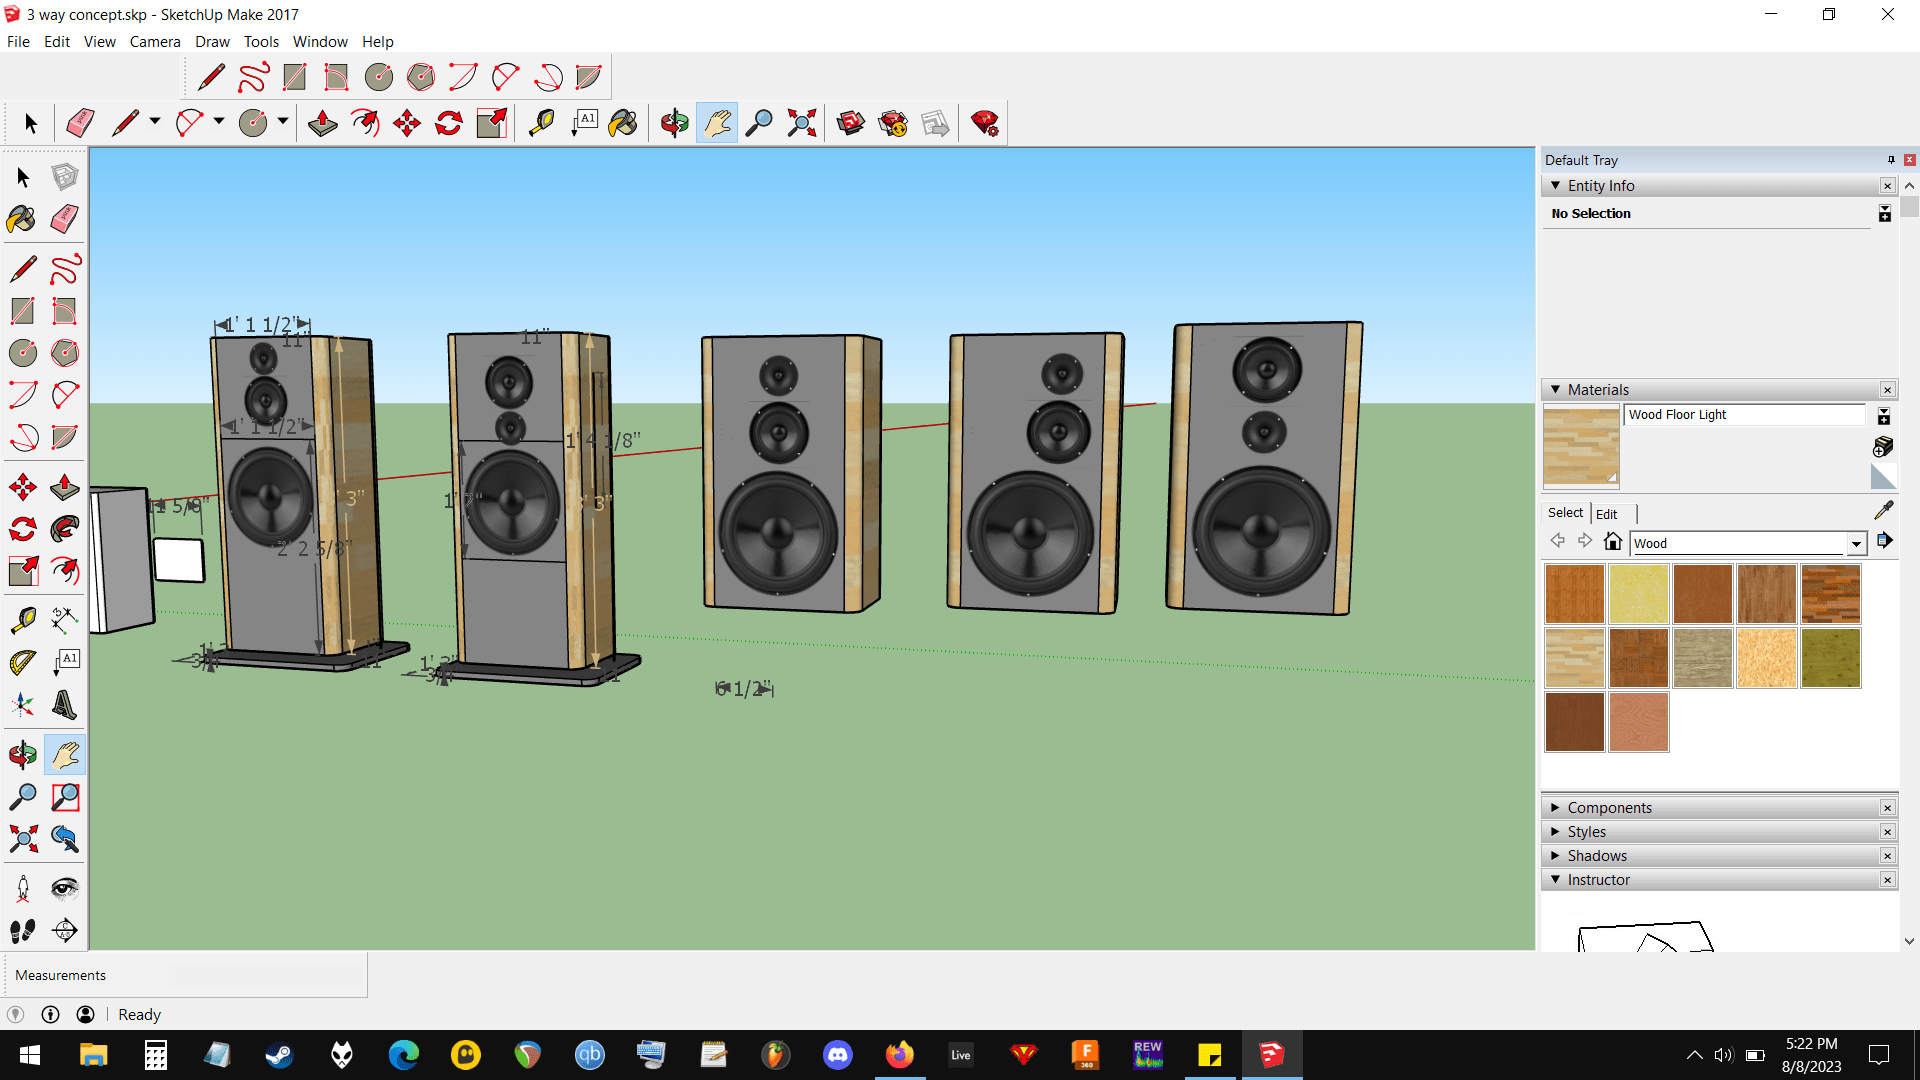Select the Push/Pull tool in the top toolbar
This screenshot has width=1920, height=1080.
(x=322, y=123)
